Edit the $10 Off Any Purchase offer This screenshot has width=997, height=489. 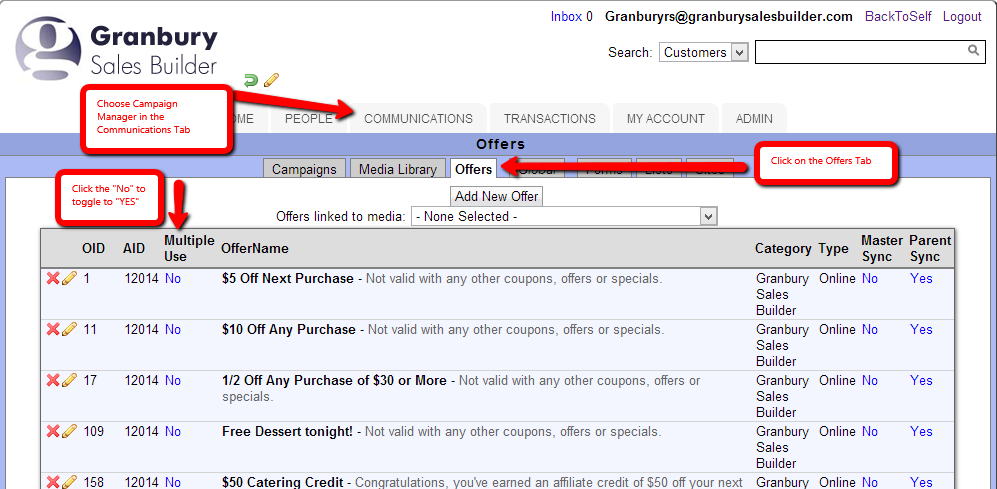coord(69,329)
